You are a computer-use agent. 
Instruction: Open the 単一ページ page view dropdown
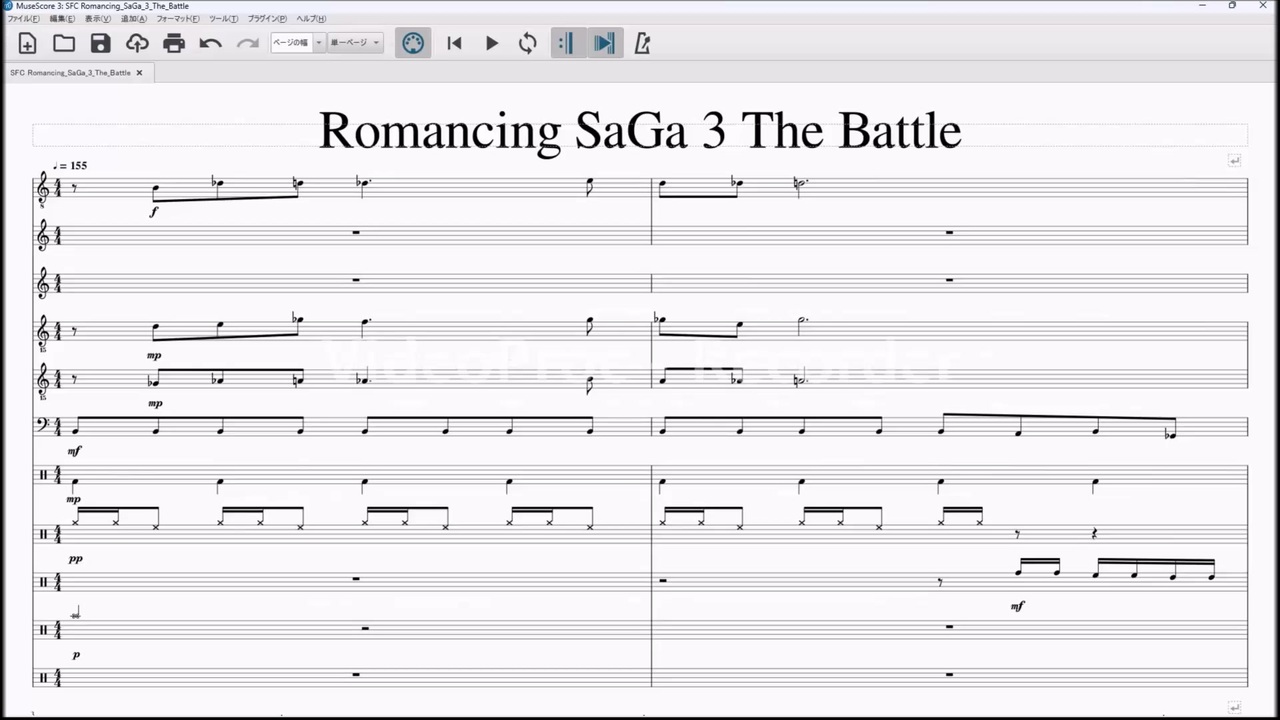coord(375,42)
